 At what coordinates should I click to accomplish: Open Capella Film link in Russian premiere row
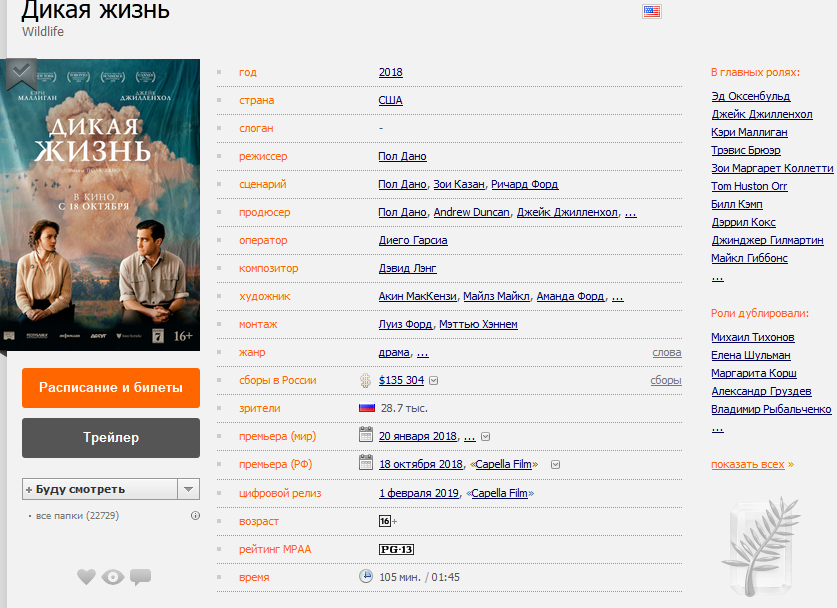[504, 464]
